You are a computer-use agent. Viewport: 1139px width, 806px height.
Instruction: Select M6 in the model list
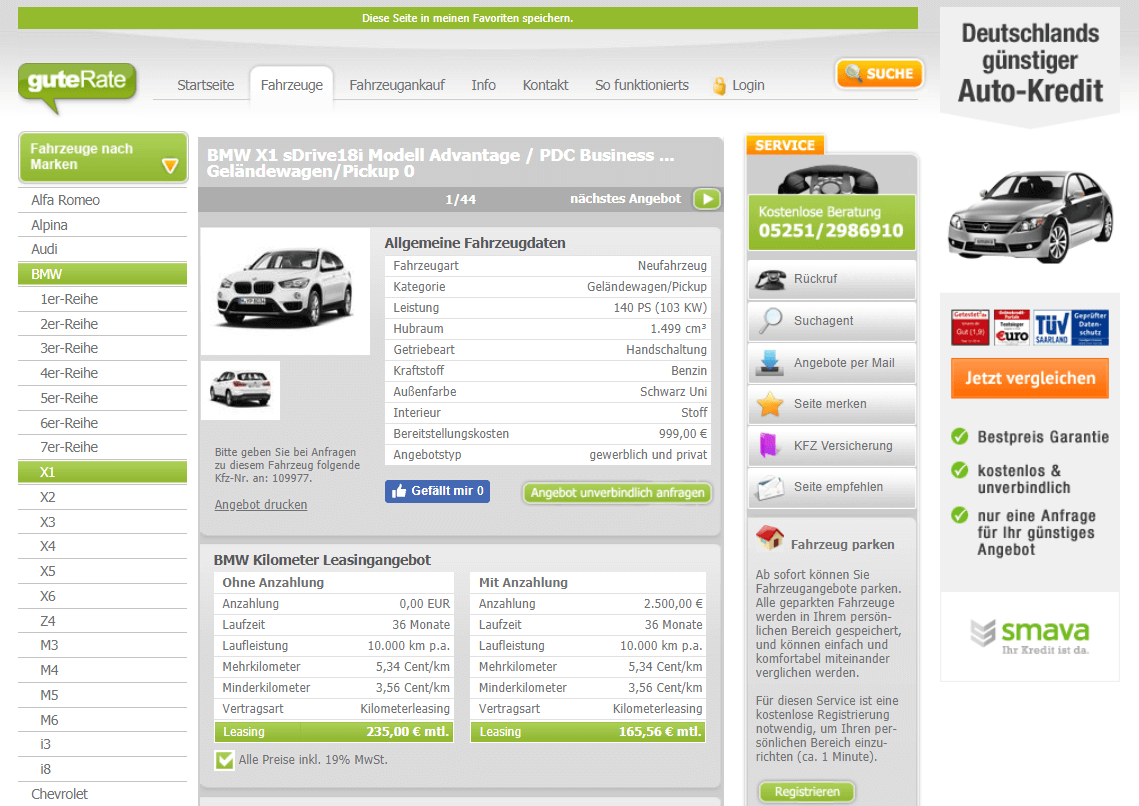(x=102, y=720)
